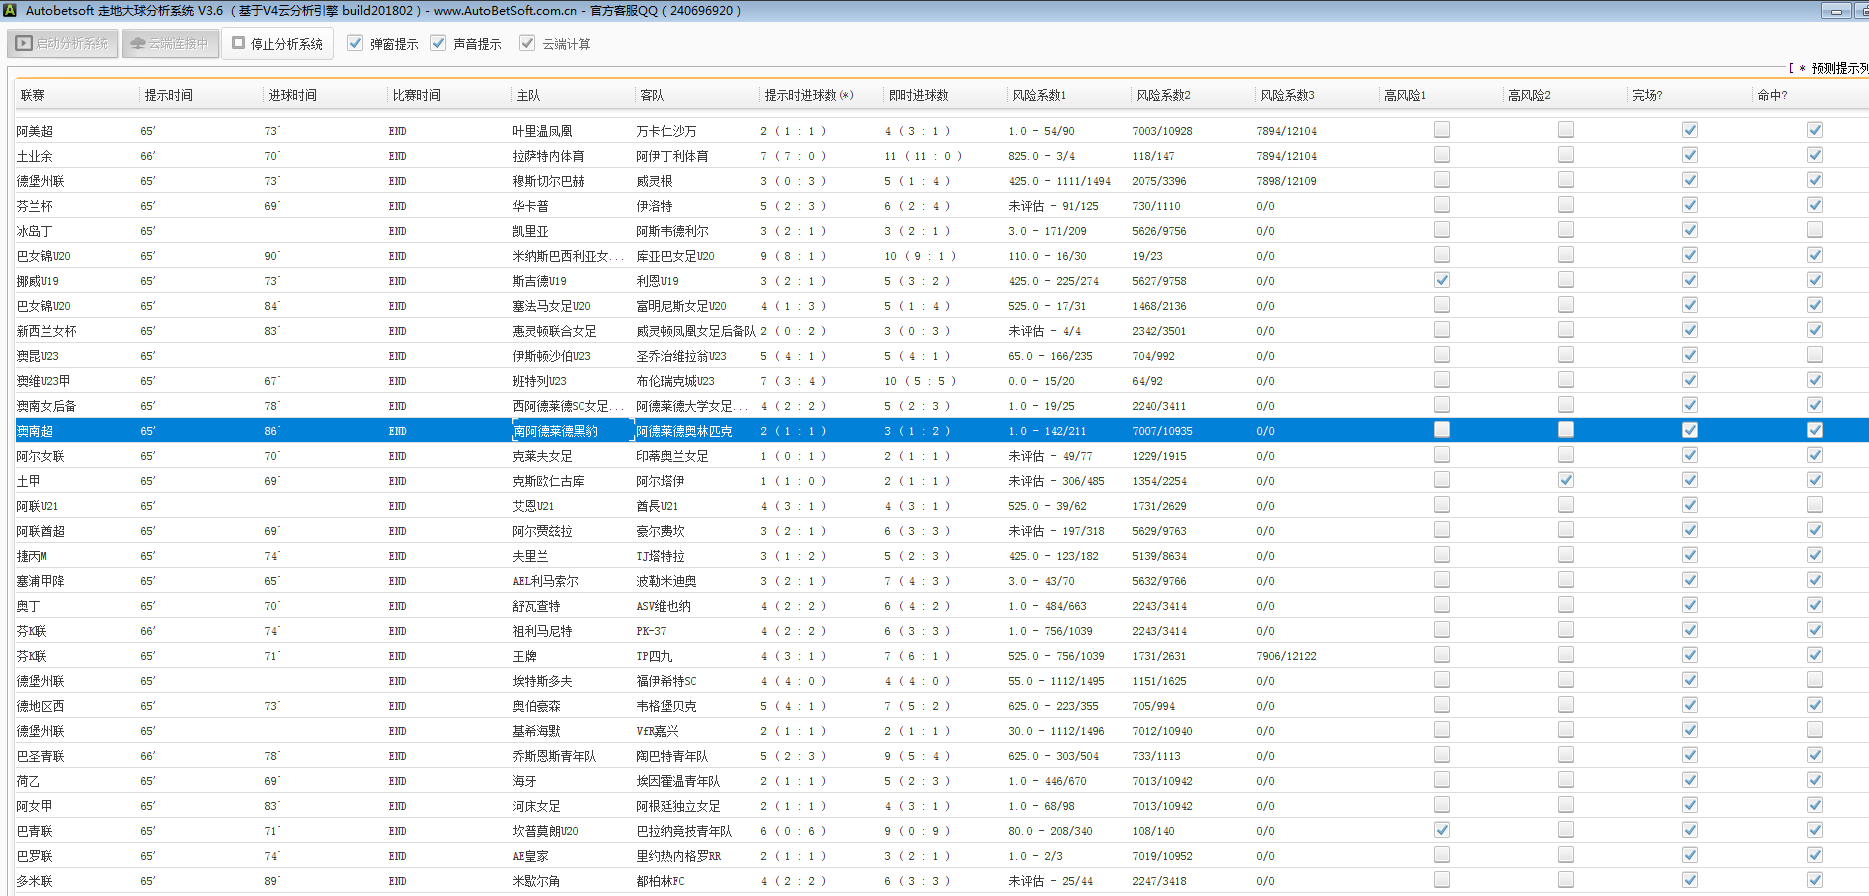
Task: Select the 土业余 league row
Action: (x=35, y=156)
